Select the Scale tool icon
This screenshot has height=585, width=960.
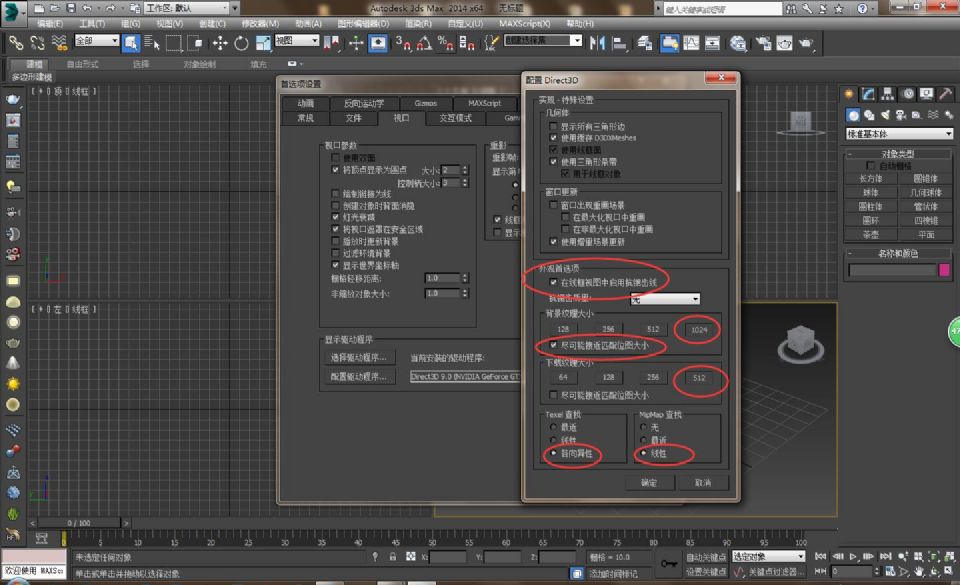pyautogui.click(x=263, y=43)
